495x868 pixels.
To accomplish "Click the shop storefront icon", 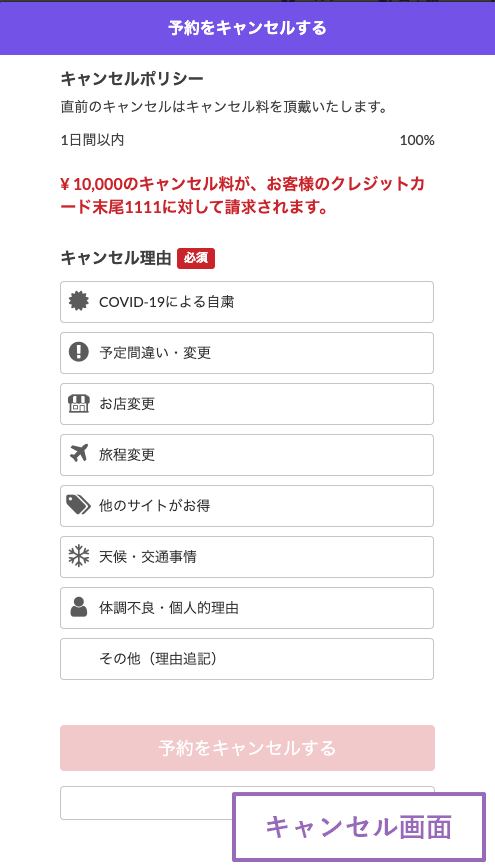I will point(79,403).
